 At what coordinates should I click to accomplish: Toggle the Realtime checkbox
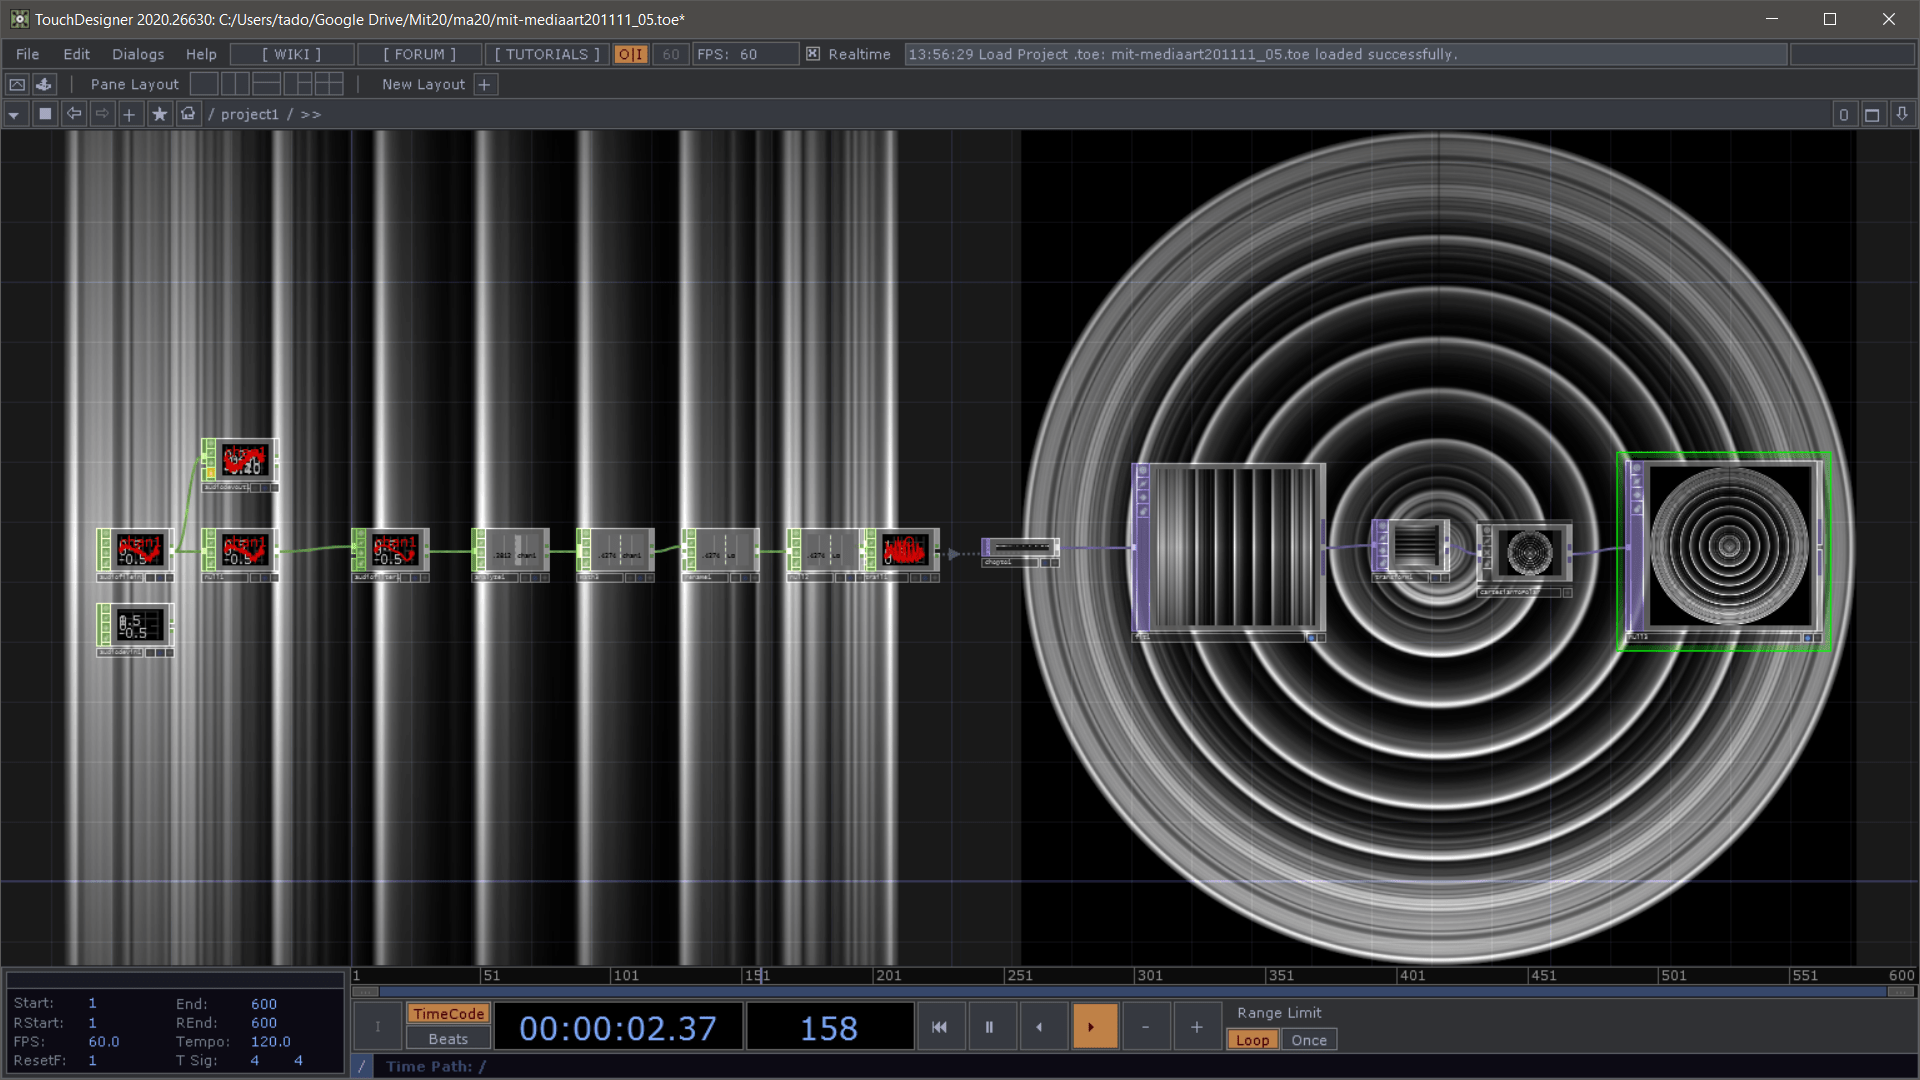pos(813,54)
